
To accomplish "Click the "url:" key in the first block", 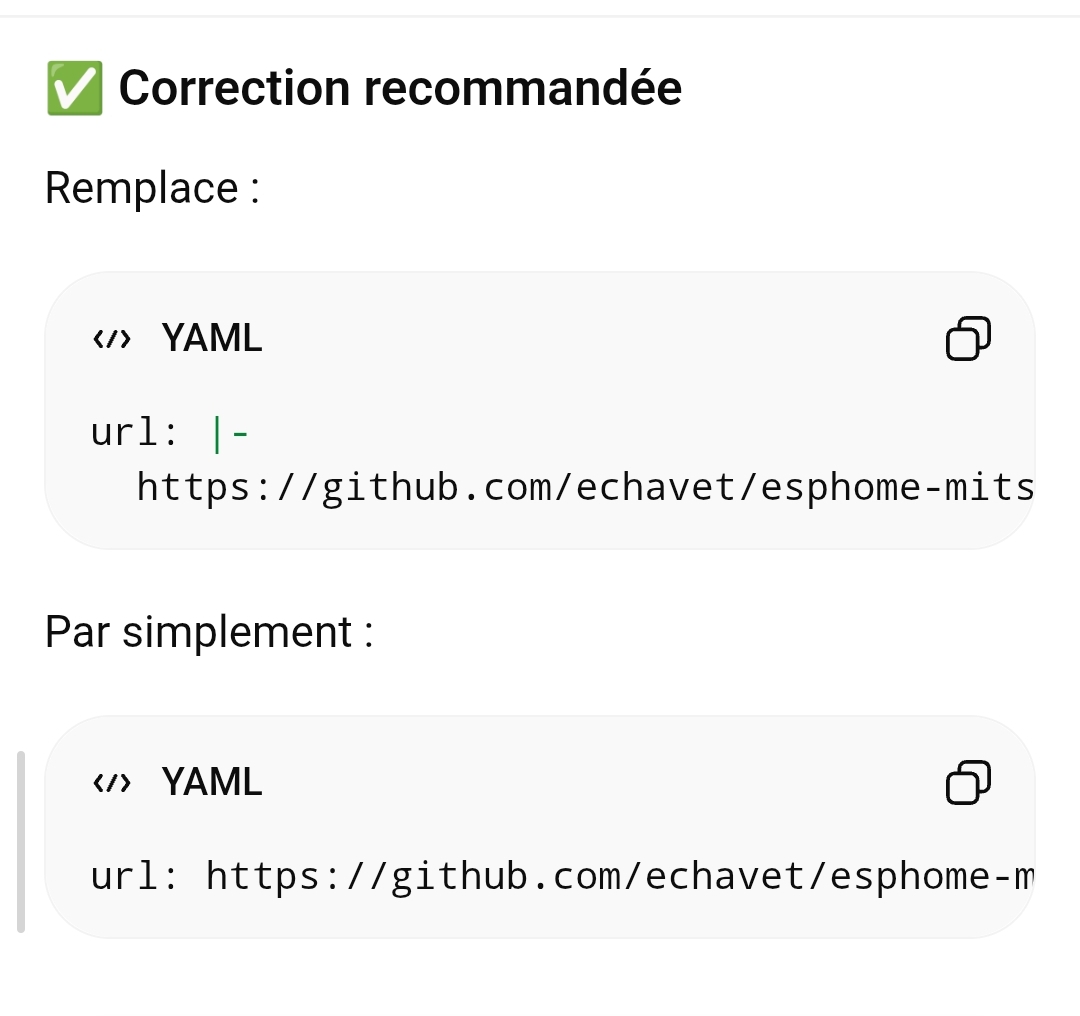I will click(x=134, y=433).
